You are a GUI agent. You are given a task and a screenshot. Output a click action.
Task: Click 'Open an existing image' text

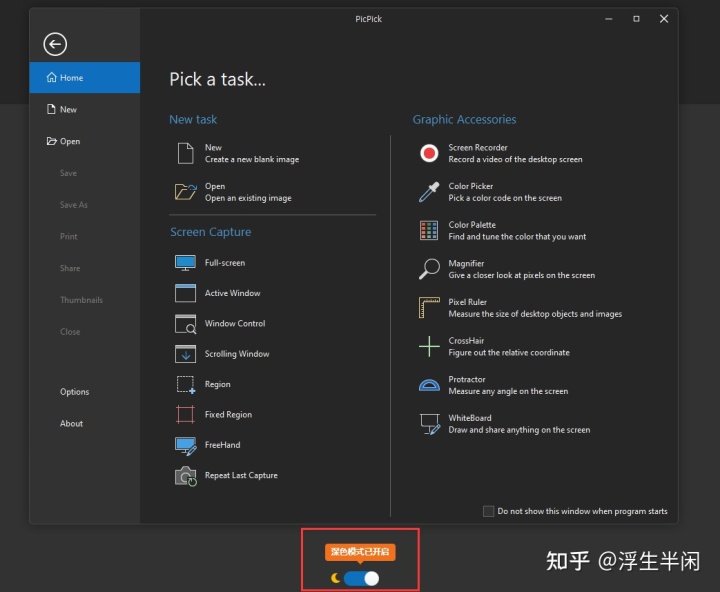pos(248,198)
